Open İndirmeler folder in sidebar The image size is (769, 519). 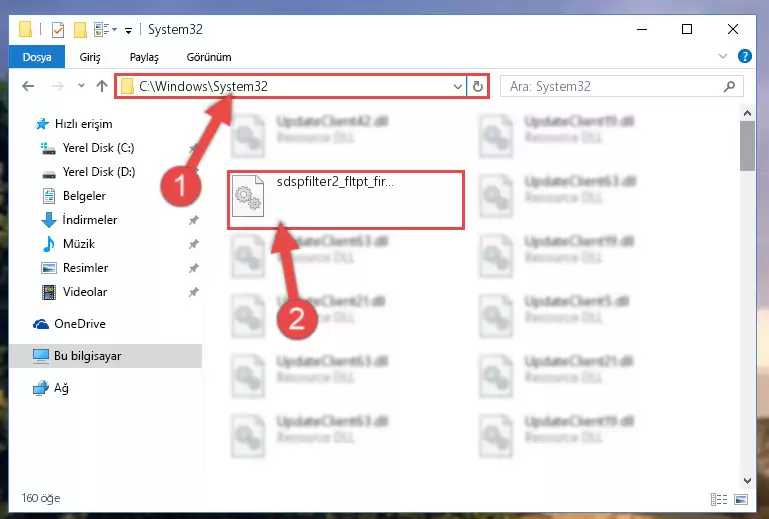[x=89, y=220]
